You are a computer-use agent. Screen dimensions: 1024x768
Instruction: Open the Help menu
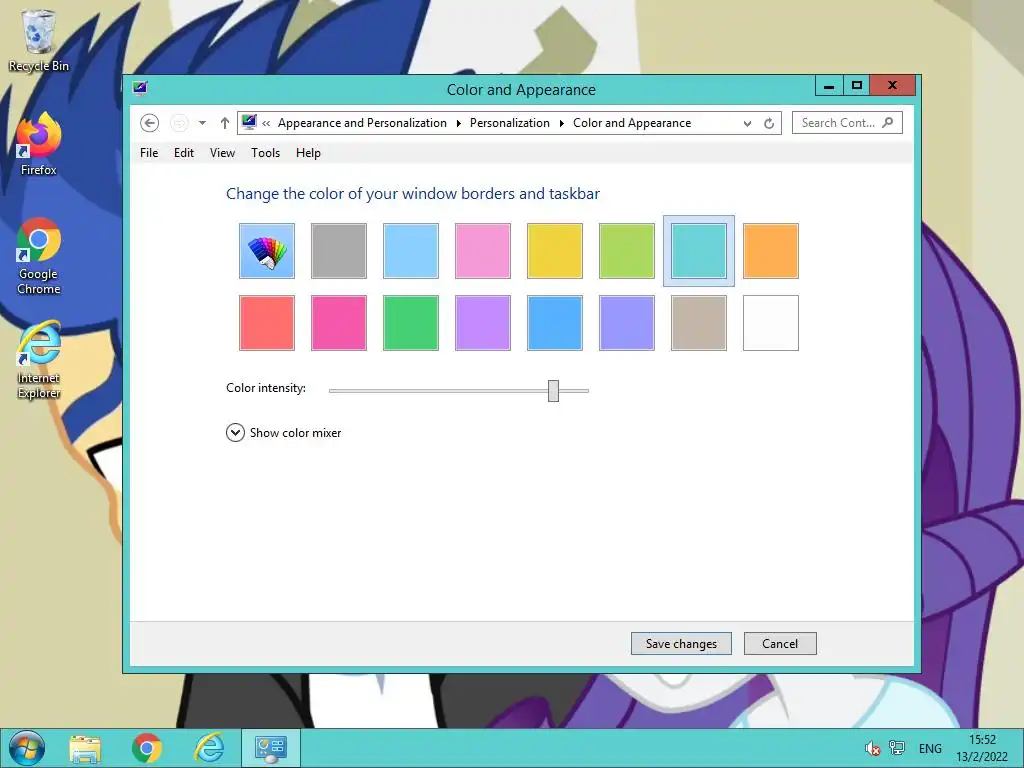(308, 153)
